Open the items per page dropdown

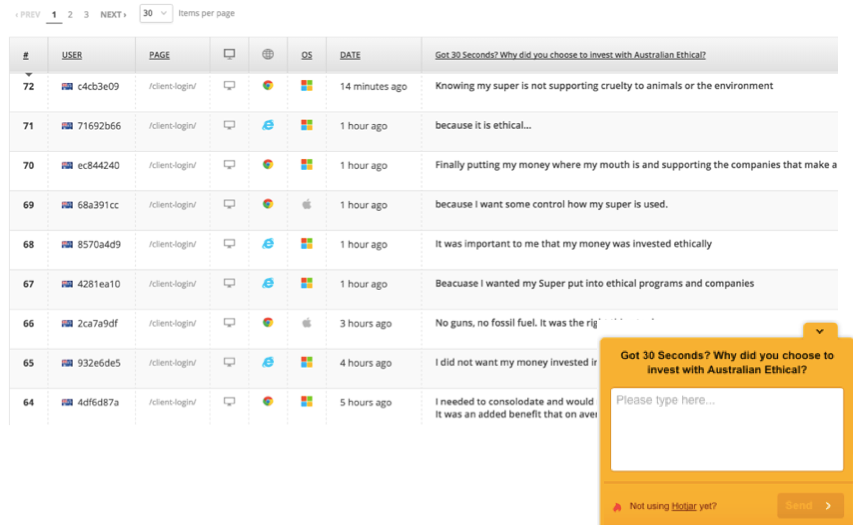tap(156, 13)
